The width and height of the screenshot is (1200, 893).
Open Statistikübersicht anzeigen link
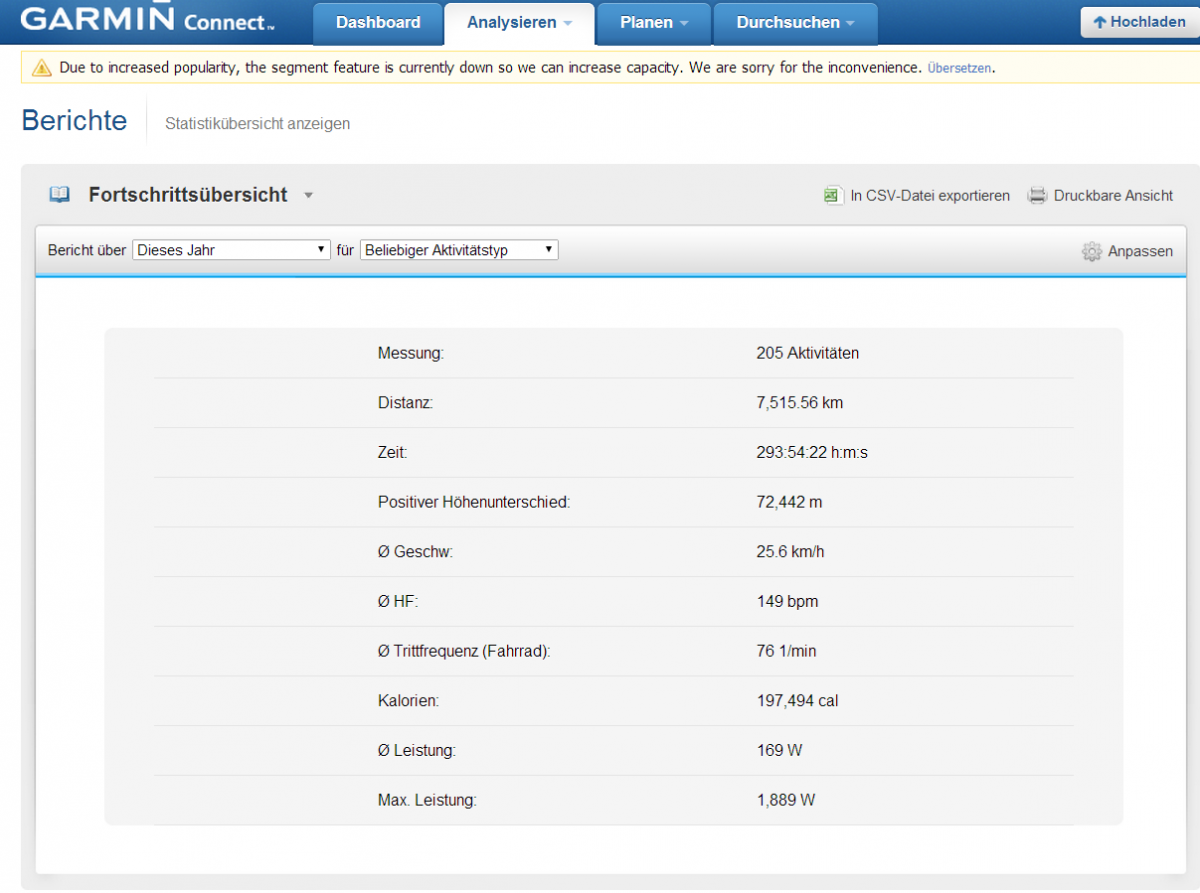coord(257,124)
